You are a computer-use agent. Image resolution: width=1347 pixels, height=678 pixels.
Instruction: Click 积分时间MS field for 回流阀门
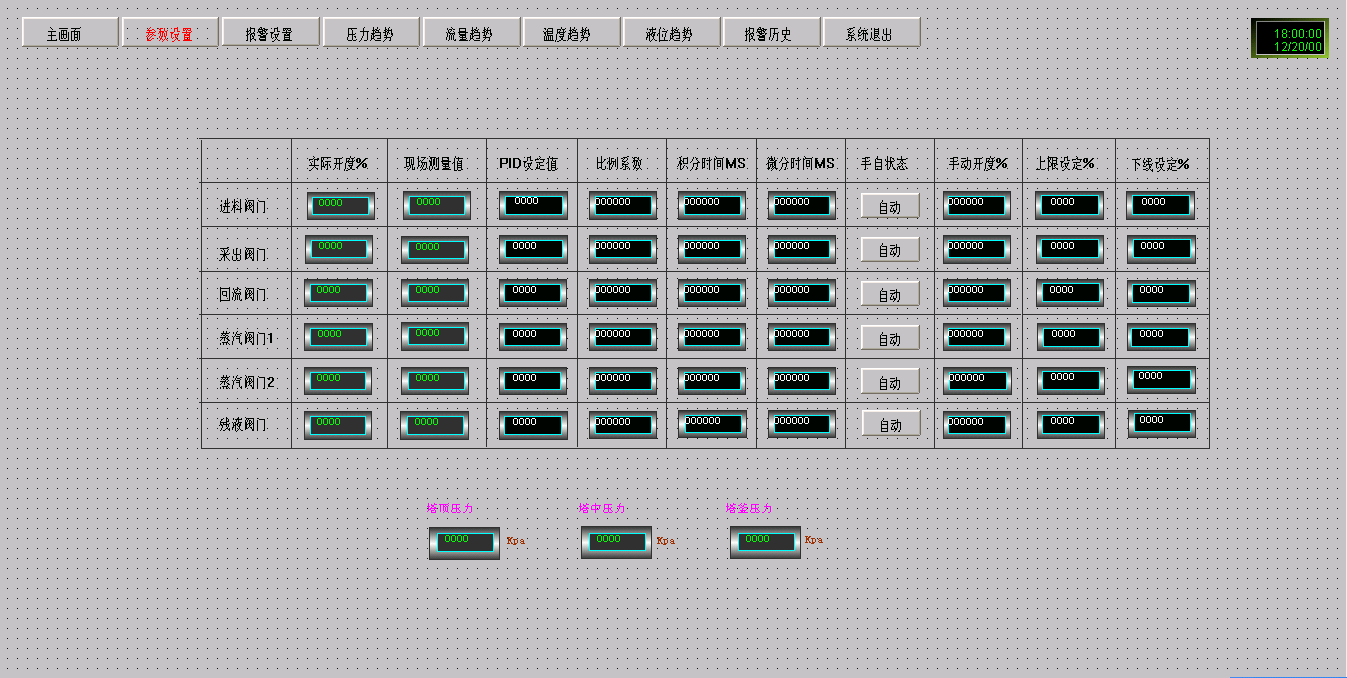pyautogui.click(x=711, y=293)
